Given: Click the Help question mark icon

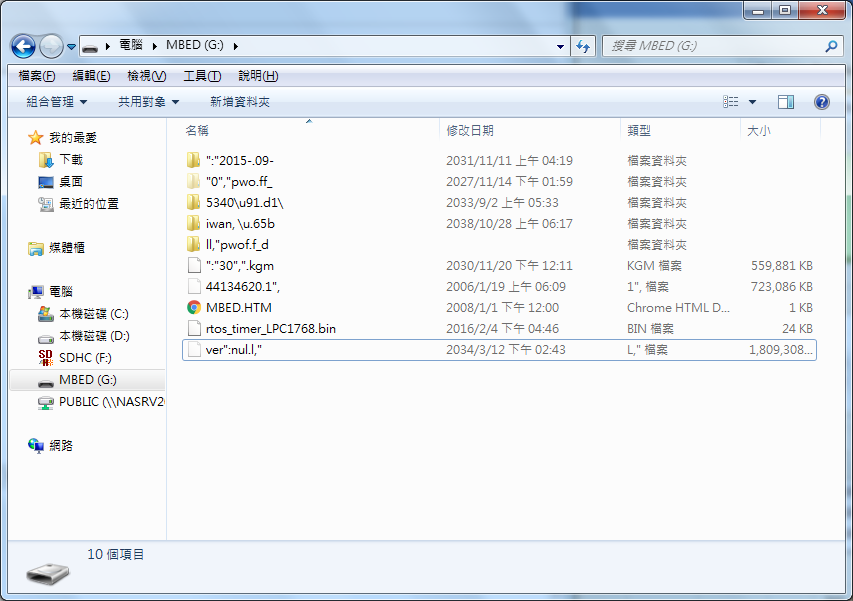Looking at the screenshot, I should [822, 102].
